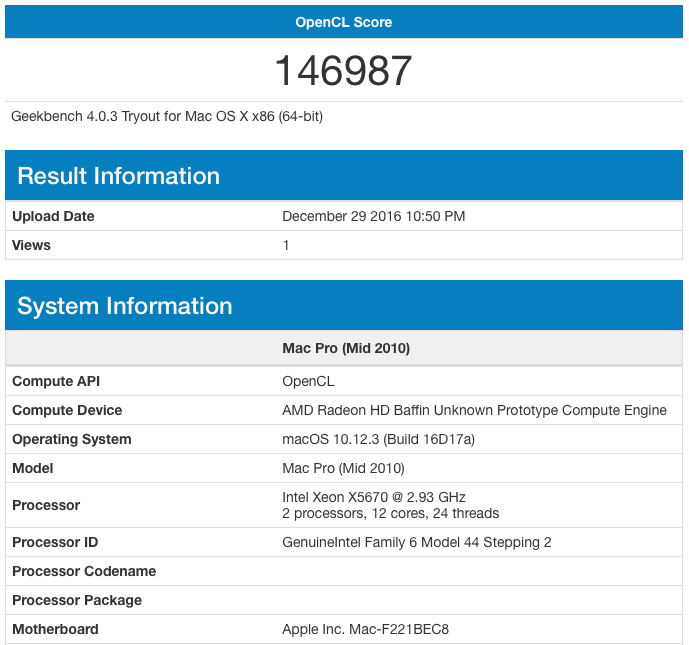Select the OpenCL value in Compute API row
The image size is (689, 645).
click(308, 381)
